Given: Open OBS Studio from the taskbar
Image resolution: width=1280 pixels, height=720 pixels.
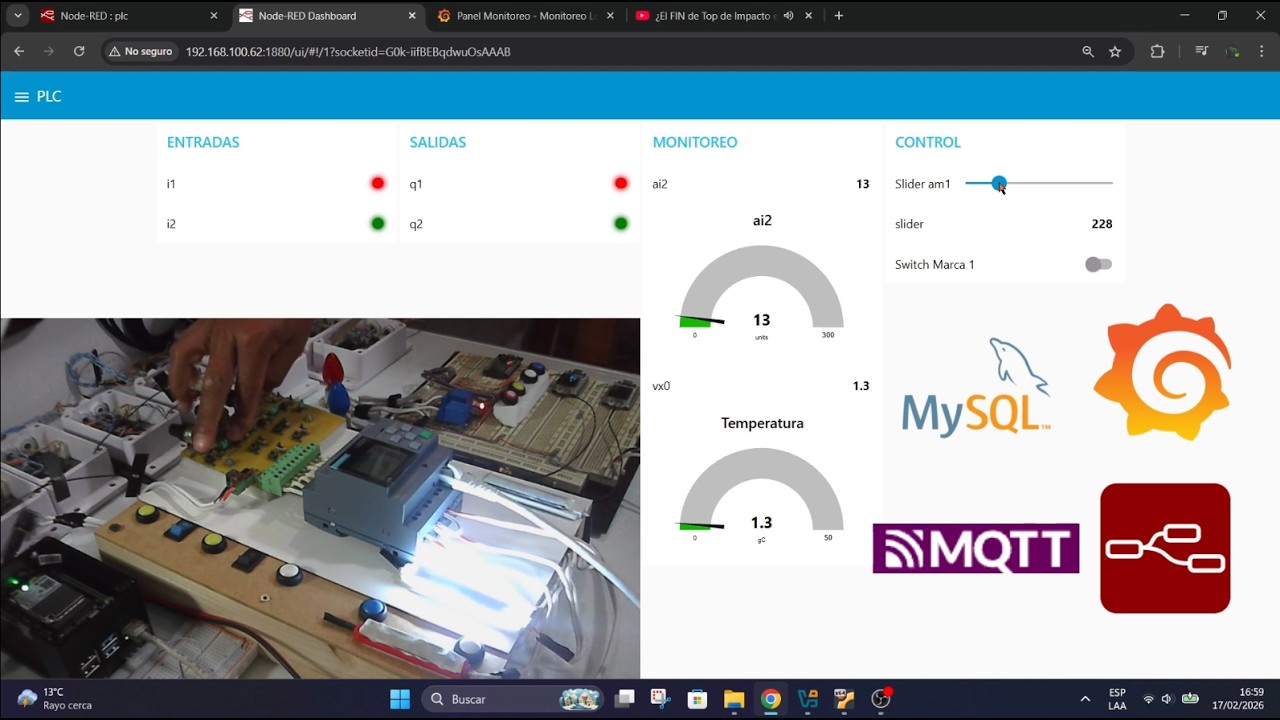Looking at the screenshot, I should pos(881,699).
